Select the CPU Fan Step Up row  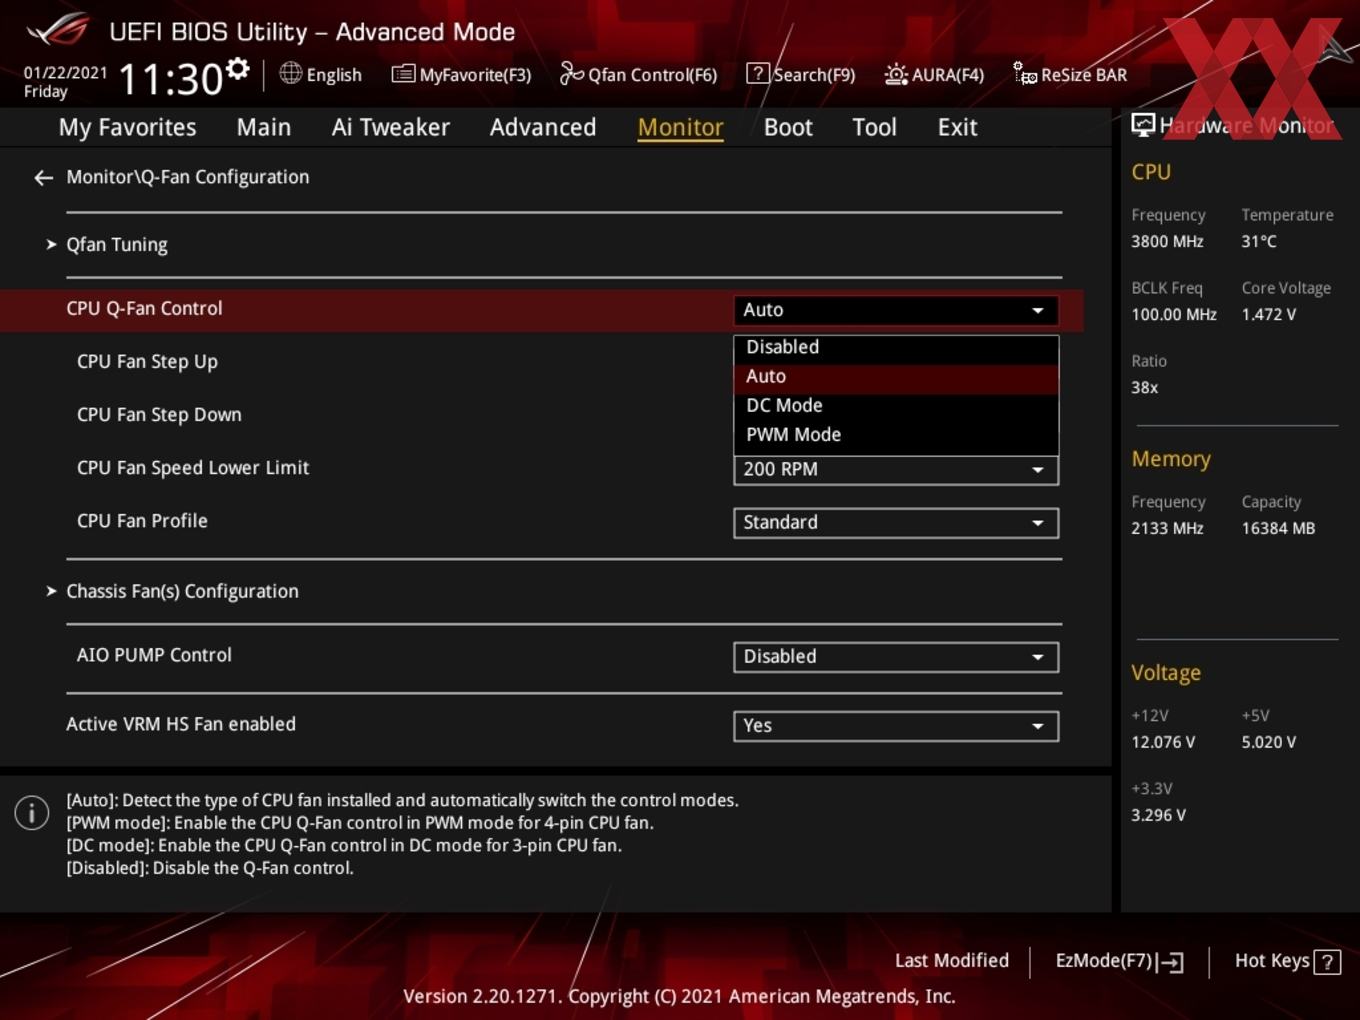tap(147, 362)
